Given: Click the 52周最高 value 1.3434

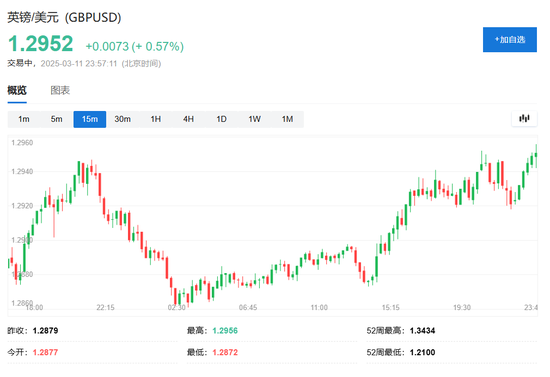Looking at the screenshot, I should coord(422,330).
